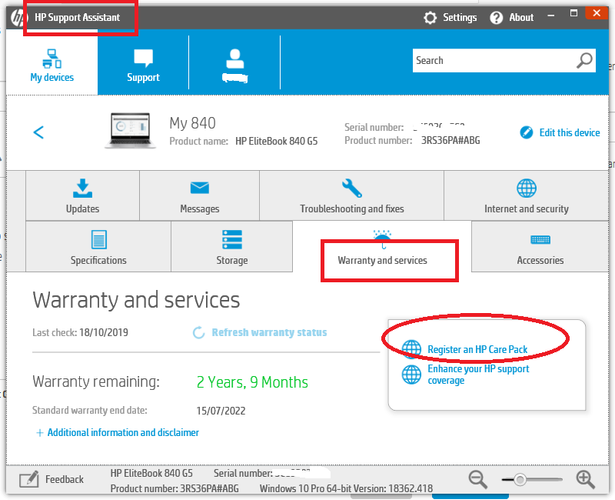
Task: Click 'HP EliteBook 840 G5' product name in header
Action: [277, 141]
